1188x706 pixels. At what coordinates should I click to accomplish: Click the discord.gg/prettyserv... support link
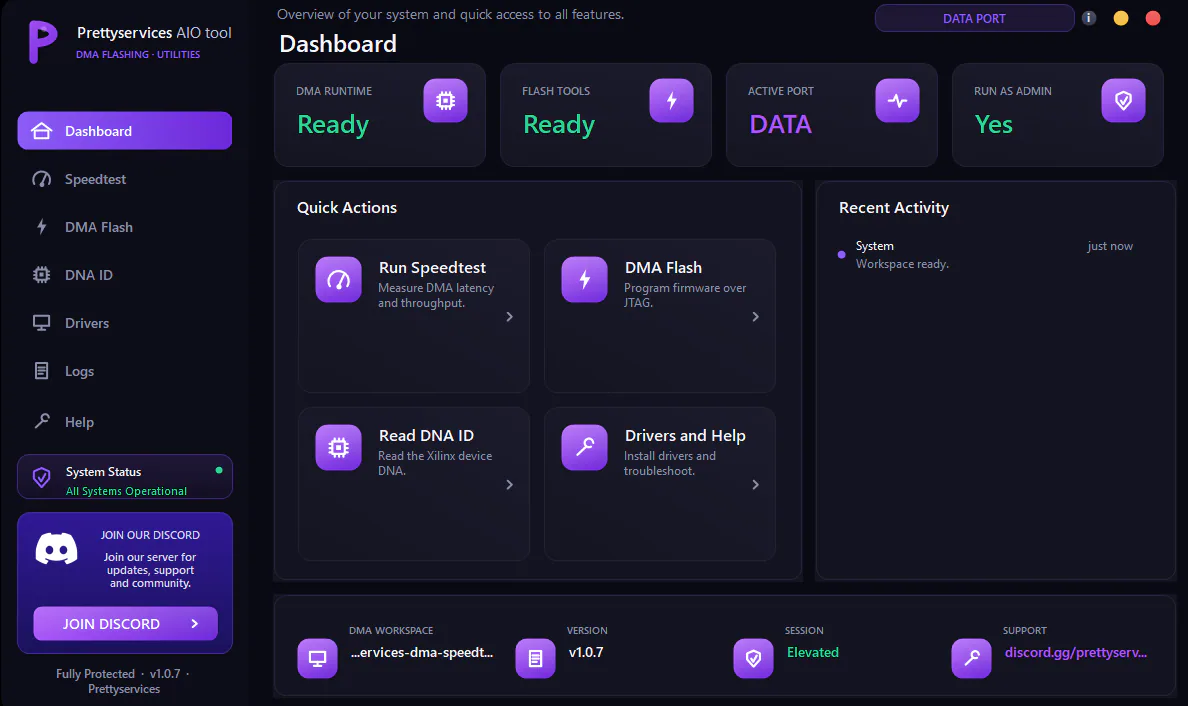1076,652
